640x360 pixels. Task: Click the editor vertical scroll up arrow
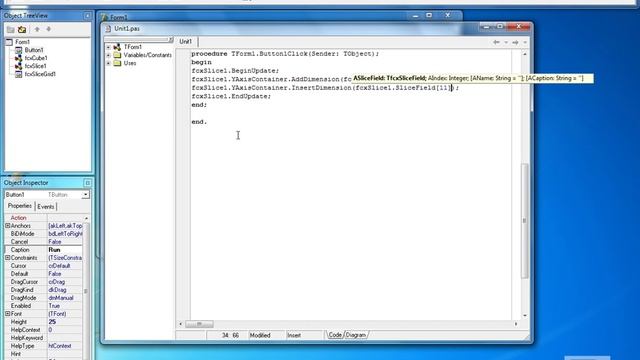click(x=525, y=54)
